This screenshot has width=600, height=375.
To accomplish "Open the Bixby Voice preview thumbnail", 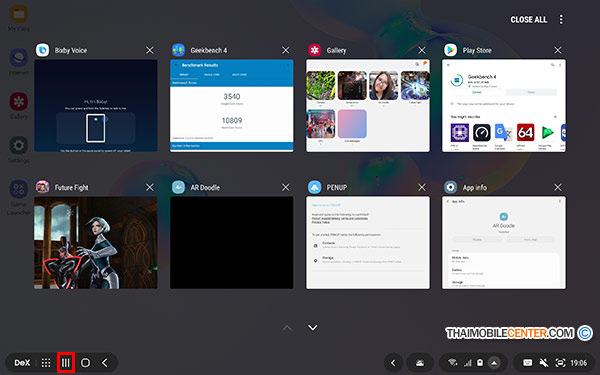I will coord(96,106).
